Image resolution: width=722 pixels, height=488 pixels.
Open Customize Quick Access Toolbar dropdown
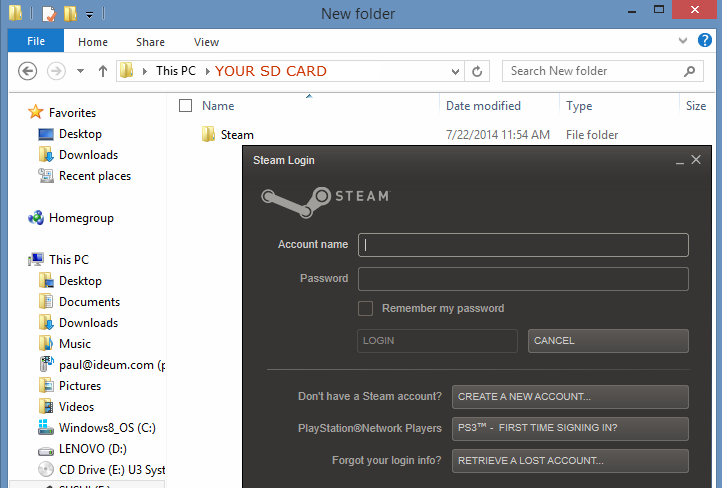89,15
